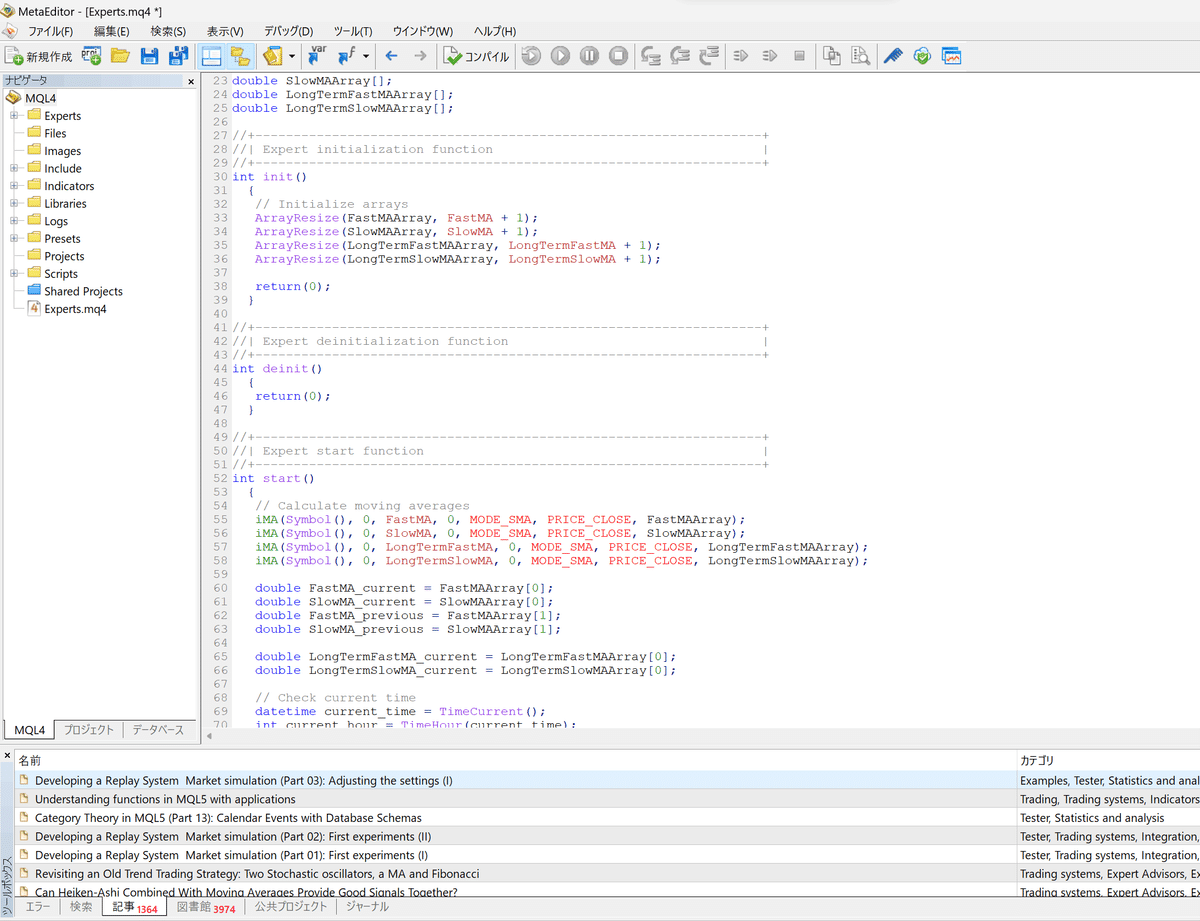
Task: Open a file with the folder icon
Action: click(120, 56)
